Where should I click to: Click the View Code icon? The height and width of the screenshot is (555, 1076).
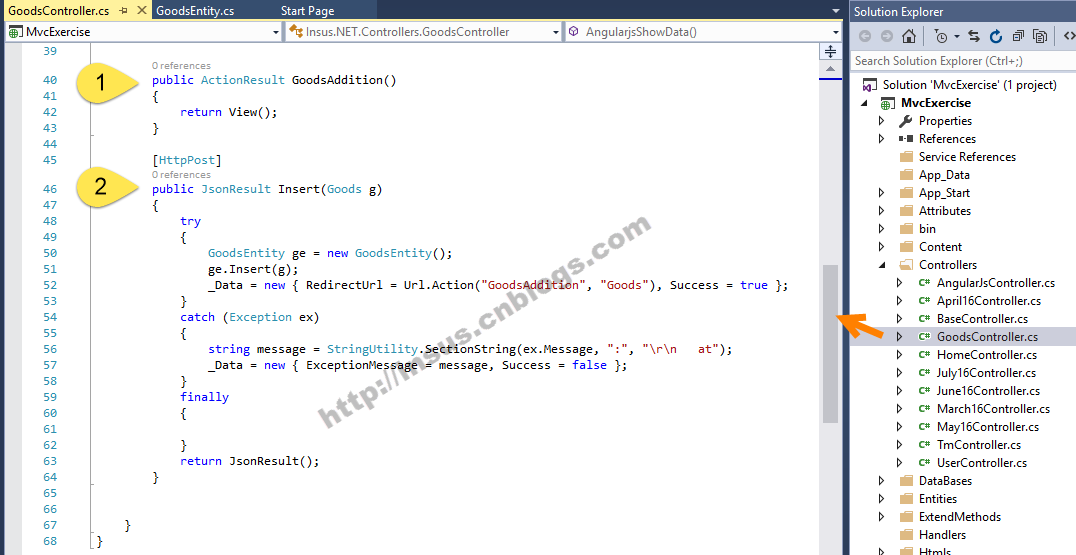[x=1069, y=36]
